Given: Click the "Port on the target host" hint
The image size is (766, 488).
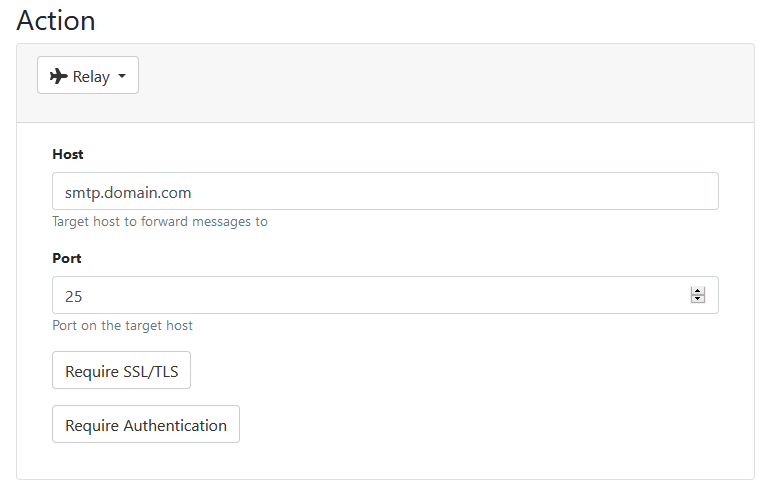Looking at the screenshot, I should coord(122,325).
